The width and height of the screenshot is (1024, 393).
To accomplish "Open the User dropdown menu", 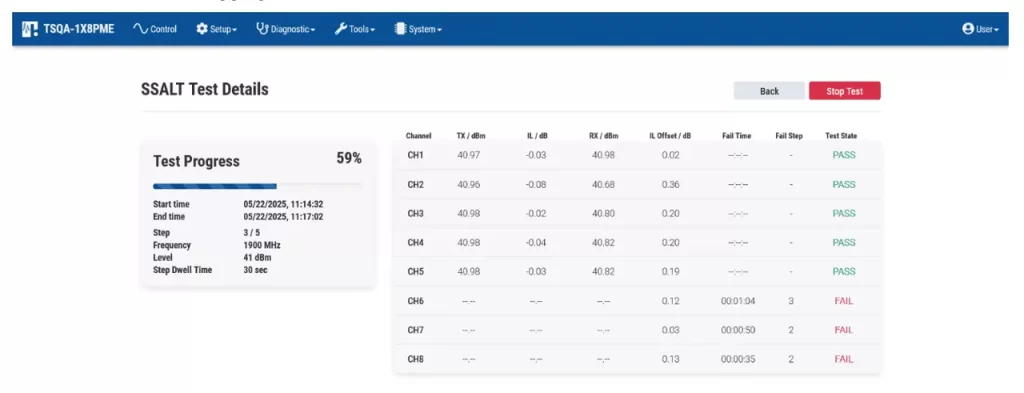I will coord(981,29).
